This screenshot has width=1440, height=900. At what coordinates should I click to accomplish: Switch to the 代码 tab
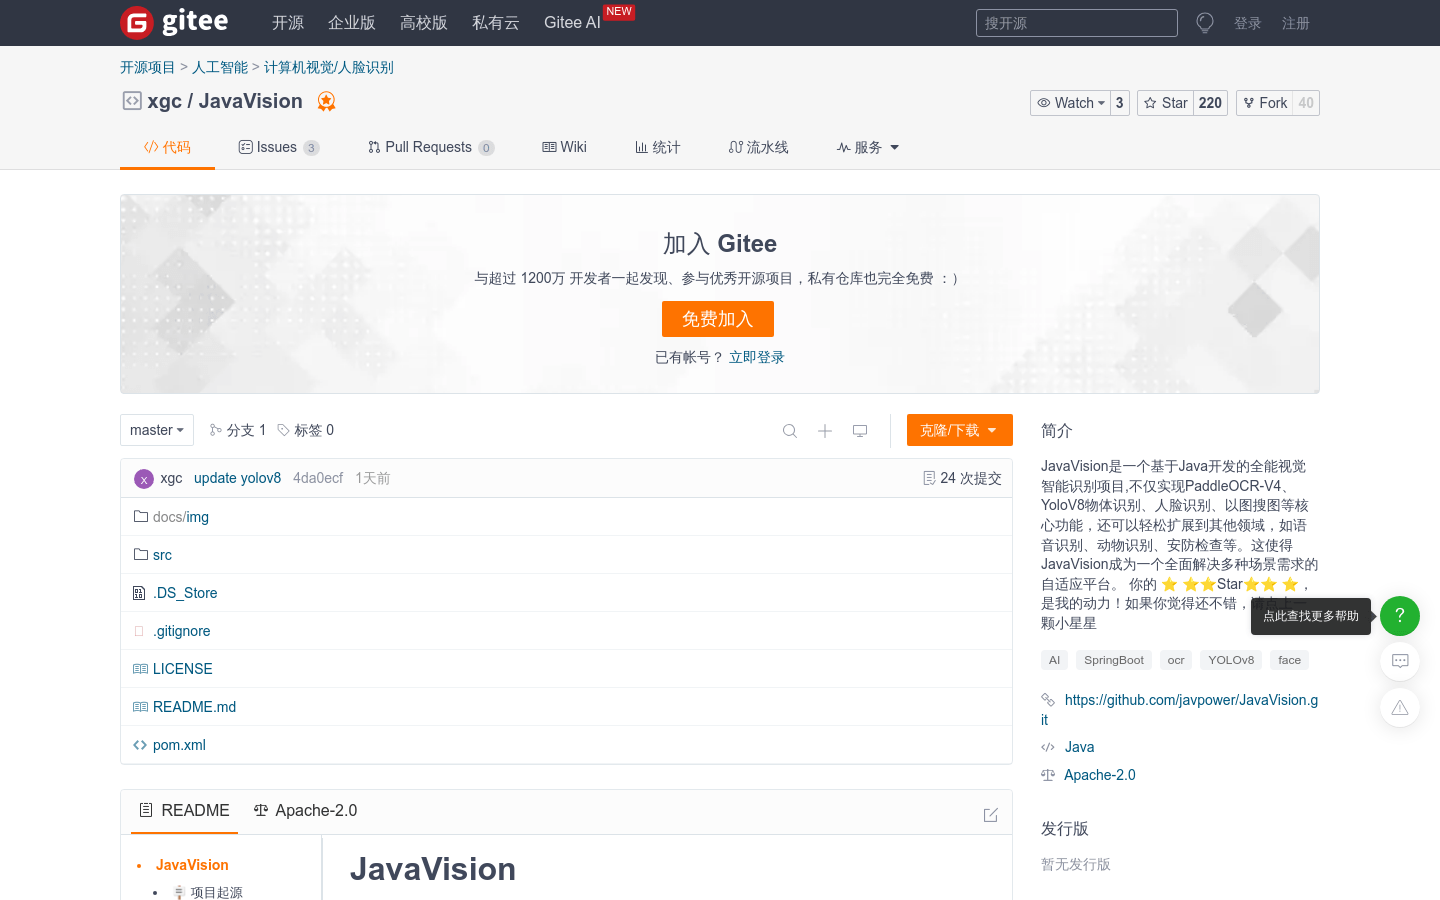click(x=167, y=147)
